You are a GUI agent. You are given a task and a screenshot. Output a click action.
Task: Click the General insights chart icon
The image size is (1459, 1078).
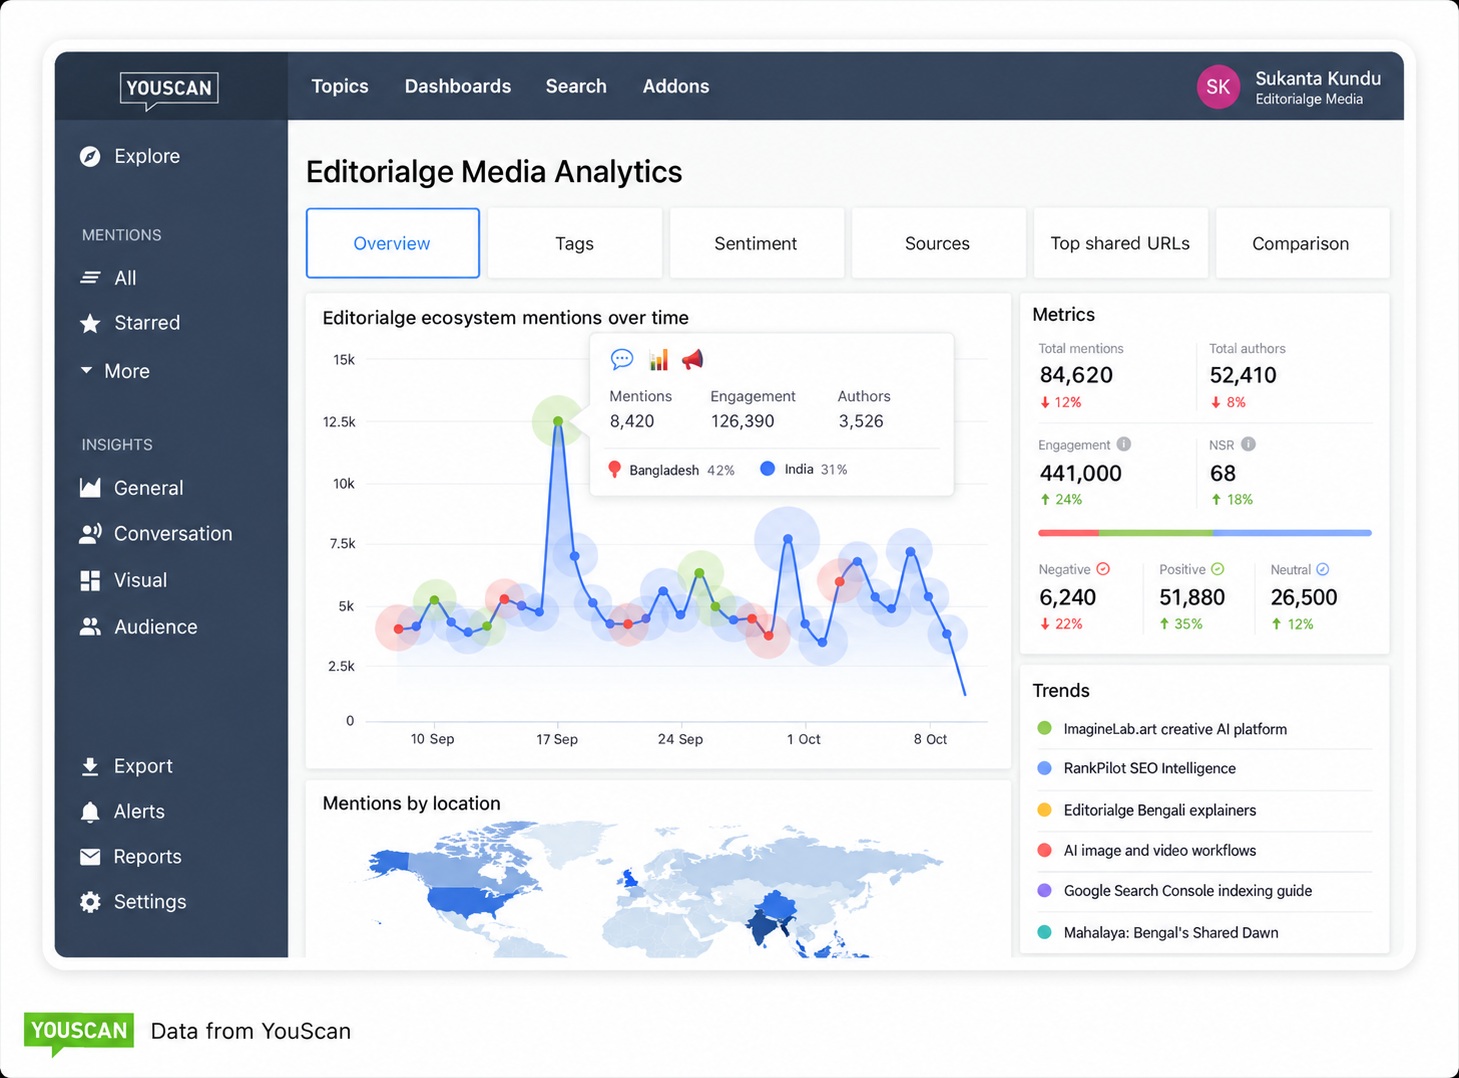pyautogui.click(x=90, y=488)
